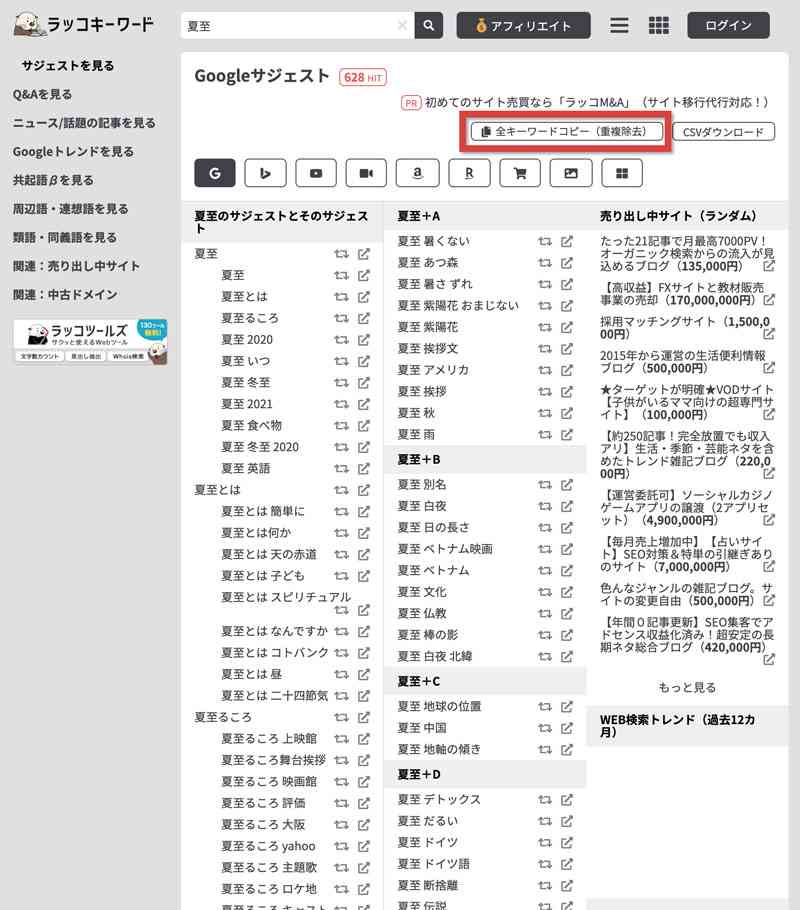This screenshot has width=800, height=910.
Task: Click the magnifying glass search button
Action: point(429,26)
